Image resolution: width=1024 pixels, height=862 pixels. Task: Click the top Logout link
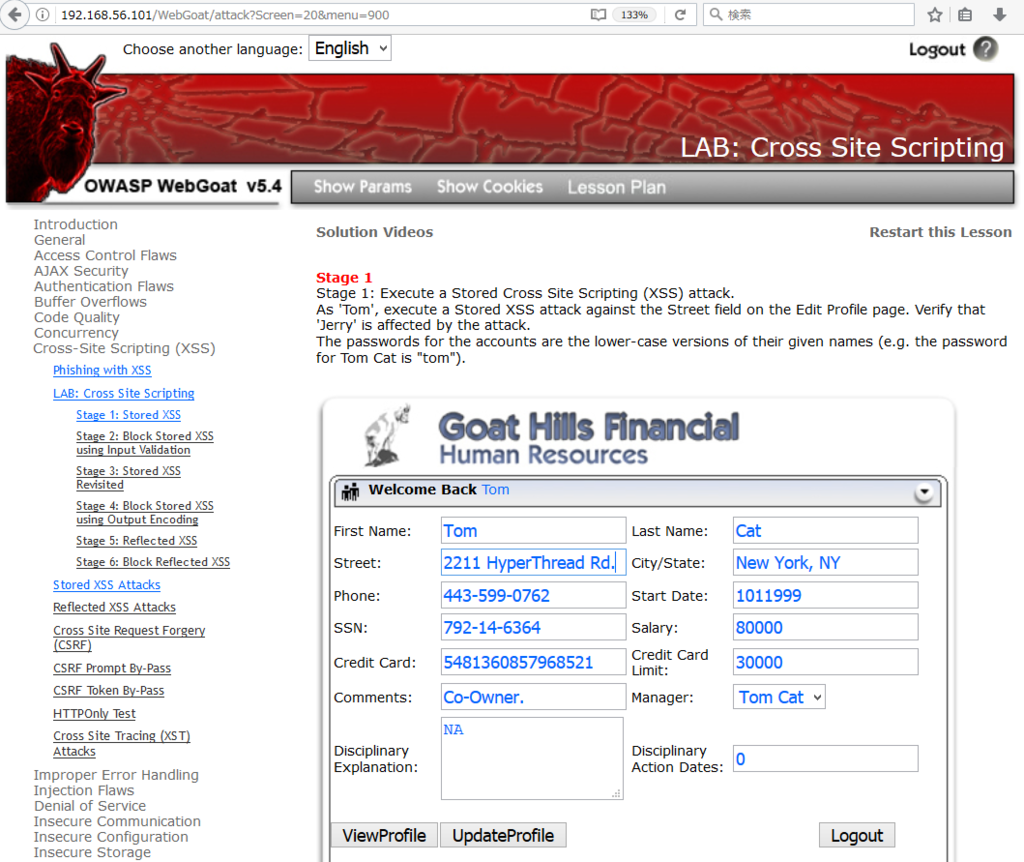[936, 50]
